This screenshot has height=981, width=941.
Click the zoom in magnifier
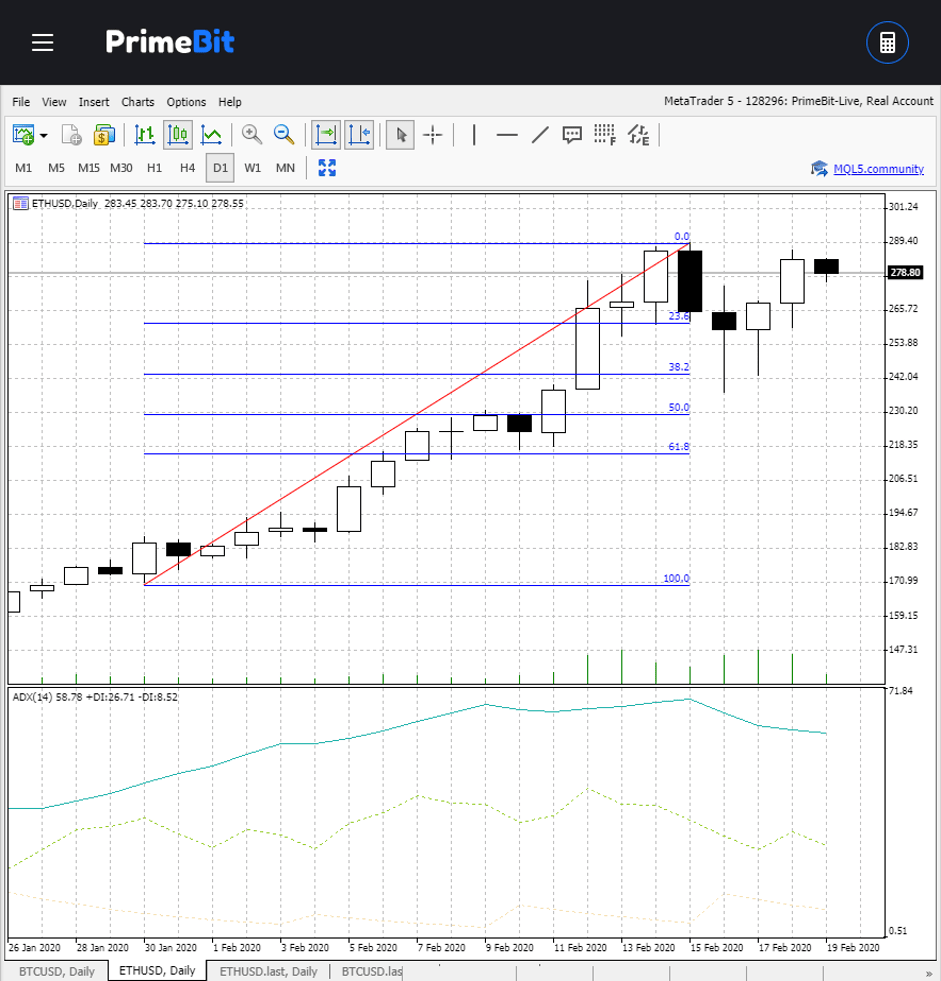[251, 135]
